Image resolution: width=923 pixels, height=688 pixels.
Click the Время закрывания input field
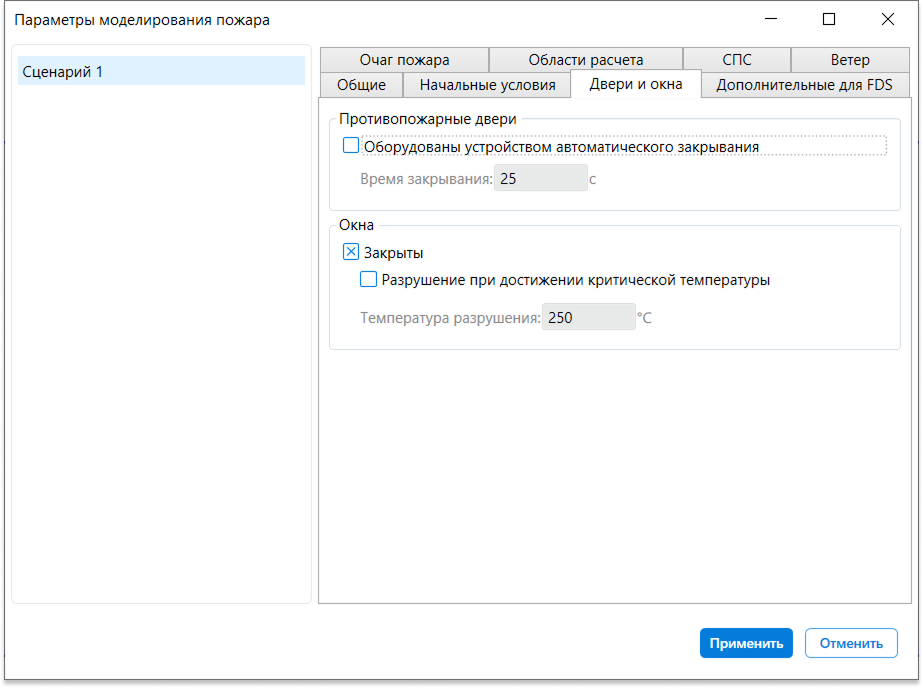coord(540,178)
